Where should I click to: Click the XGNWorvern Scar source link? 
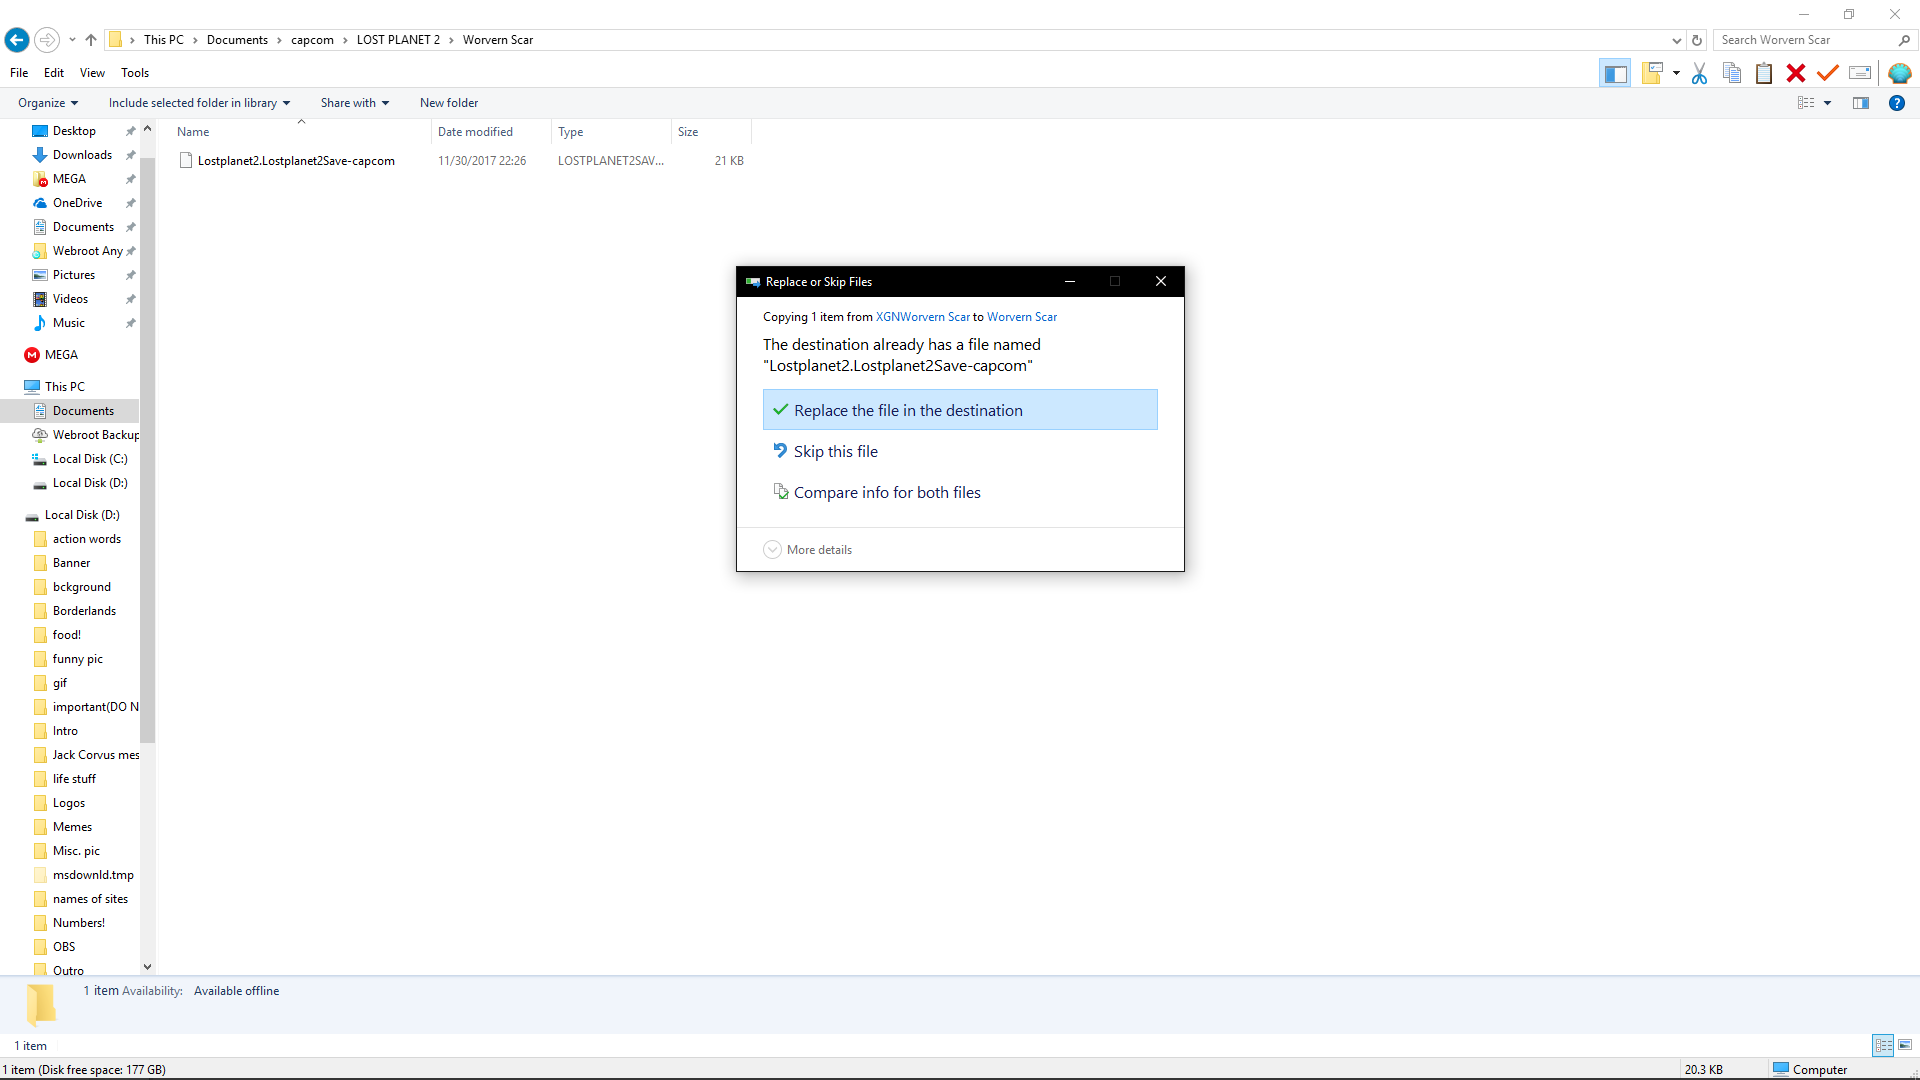pos(922,317)
